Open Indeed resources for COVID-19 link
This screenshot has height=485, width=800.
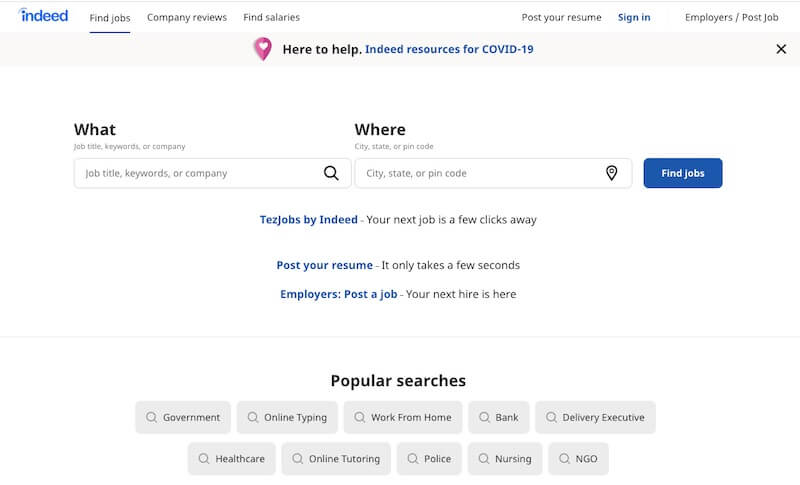449,49
